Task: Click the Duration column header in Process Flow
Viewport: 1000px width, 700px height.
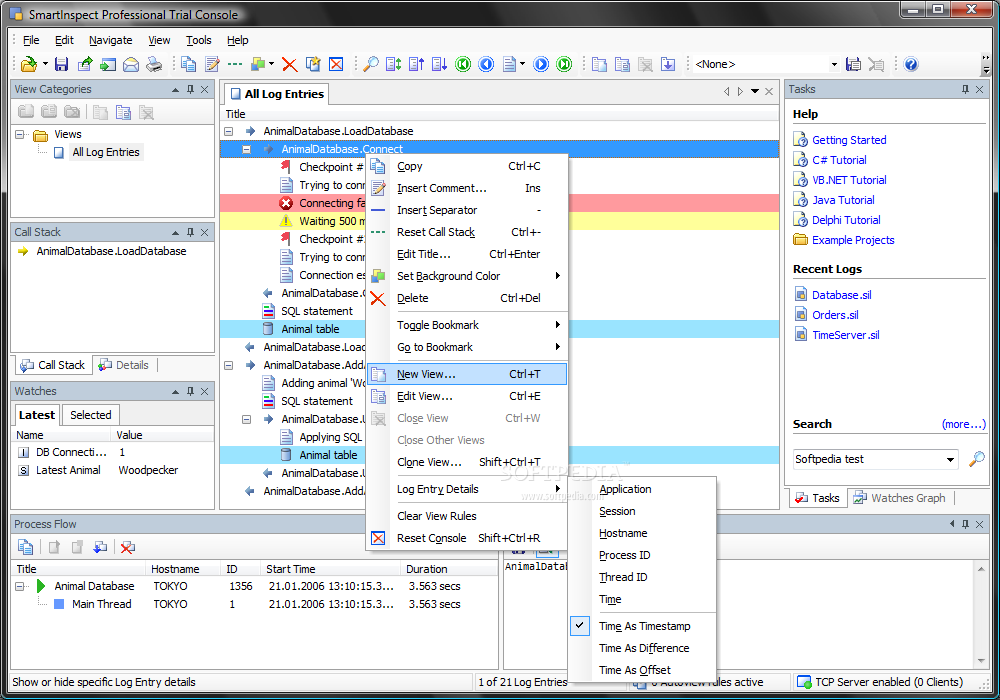Action: point(450,569)
